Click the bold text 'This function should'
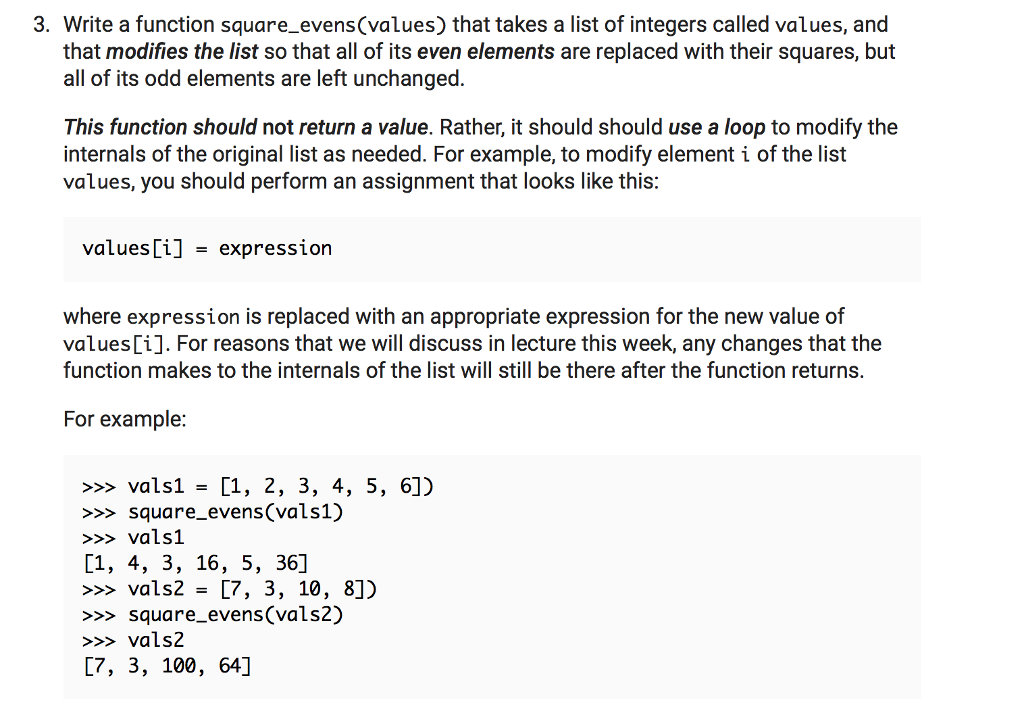The image size is (1024, 711). click(160, 127)
